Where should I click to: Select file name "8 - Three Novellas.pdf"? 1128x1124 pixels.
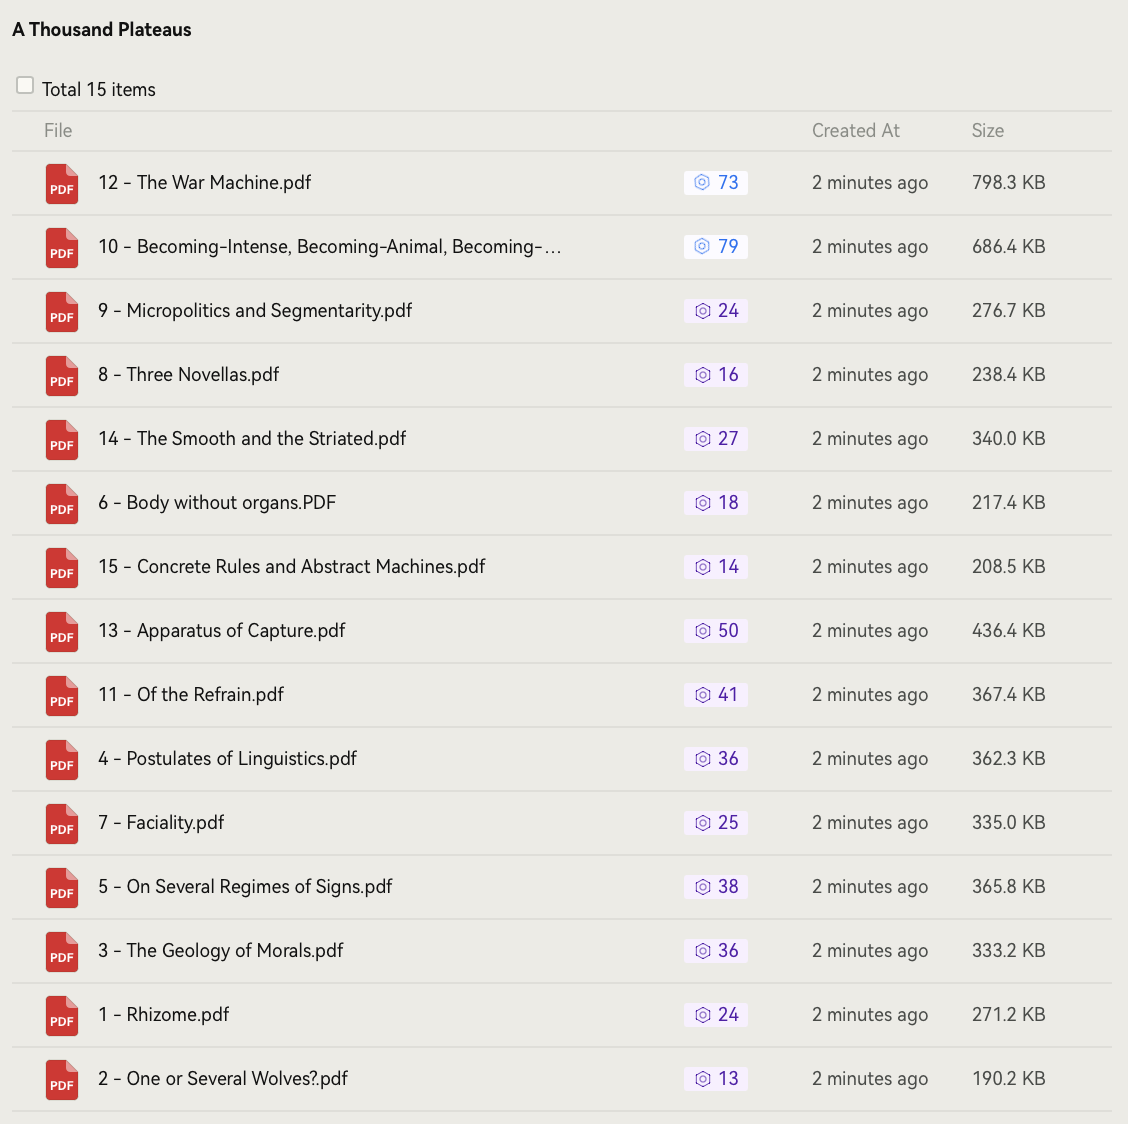188,375
